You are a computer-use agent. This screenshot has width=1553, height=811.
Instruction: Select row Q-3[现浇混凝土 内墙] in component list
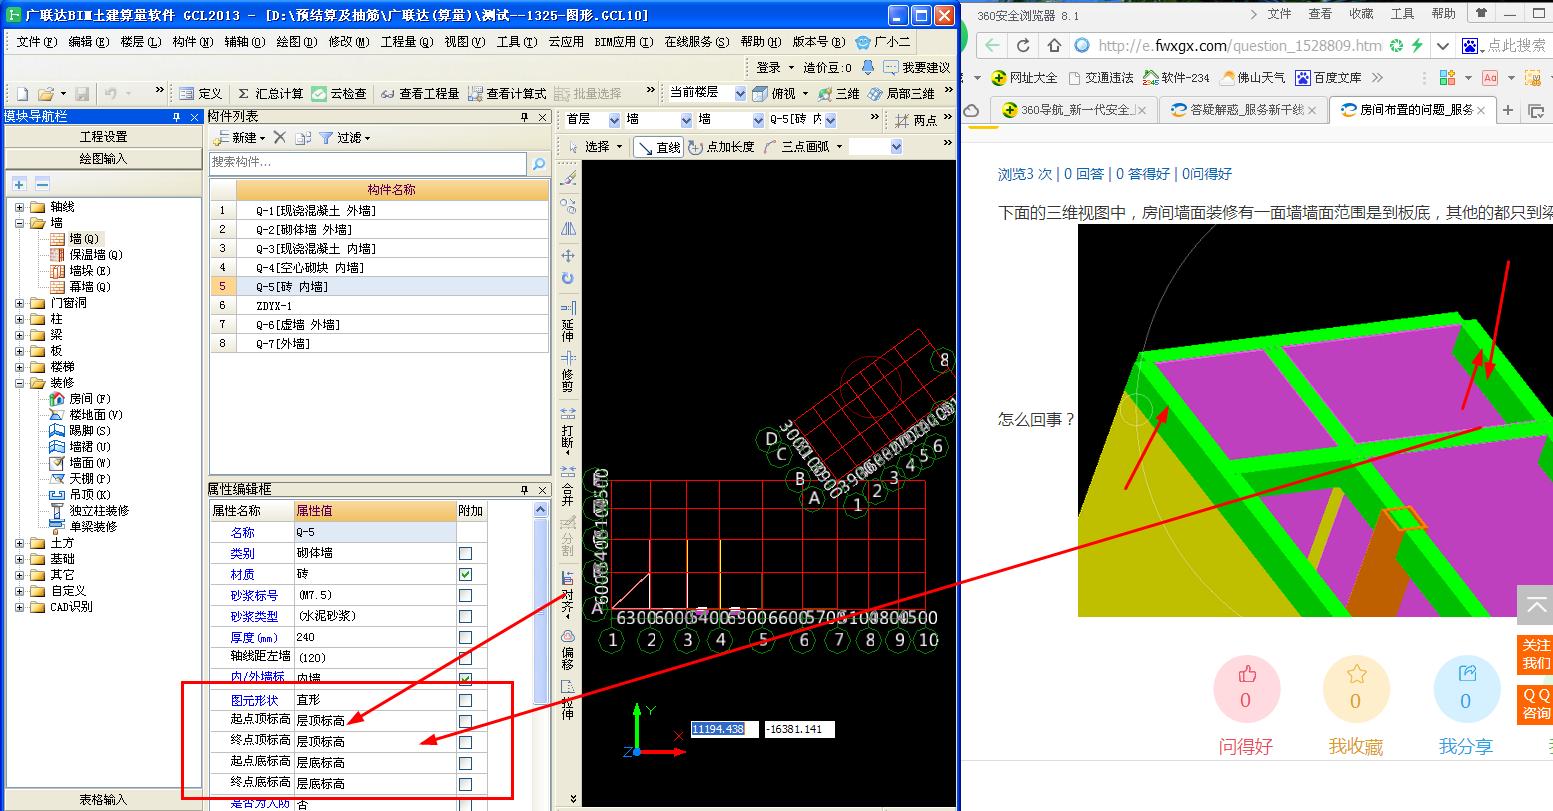point(379,248)
